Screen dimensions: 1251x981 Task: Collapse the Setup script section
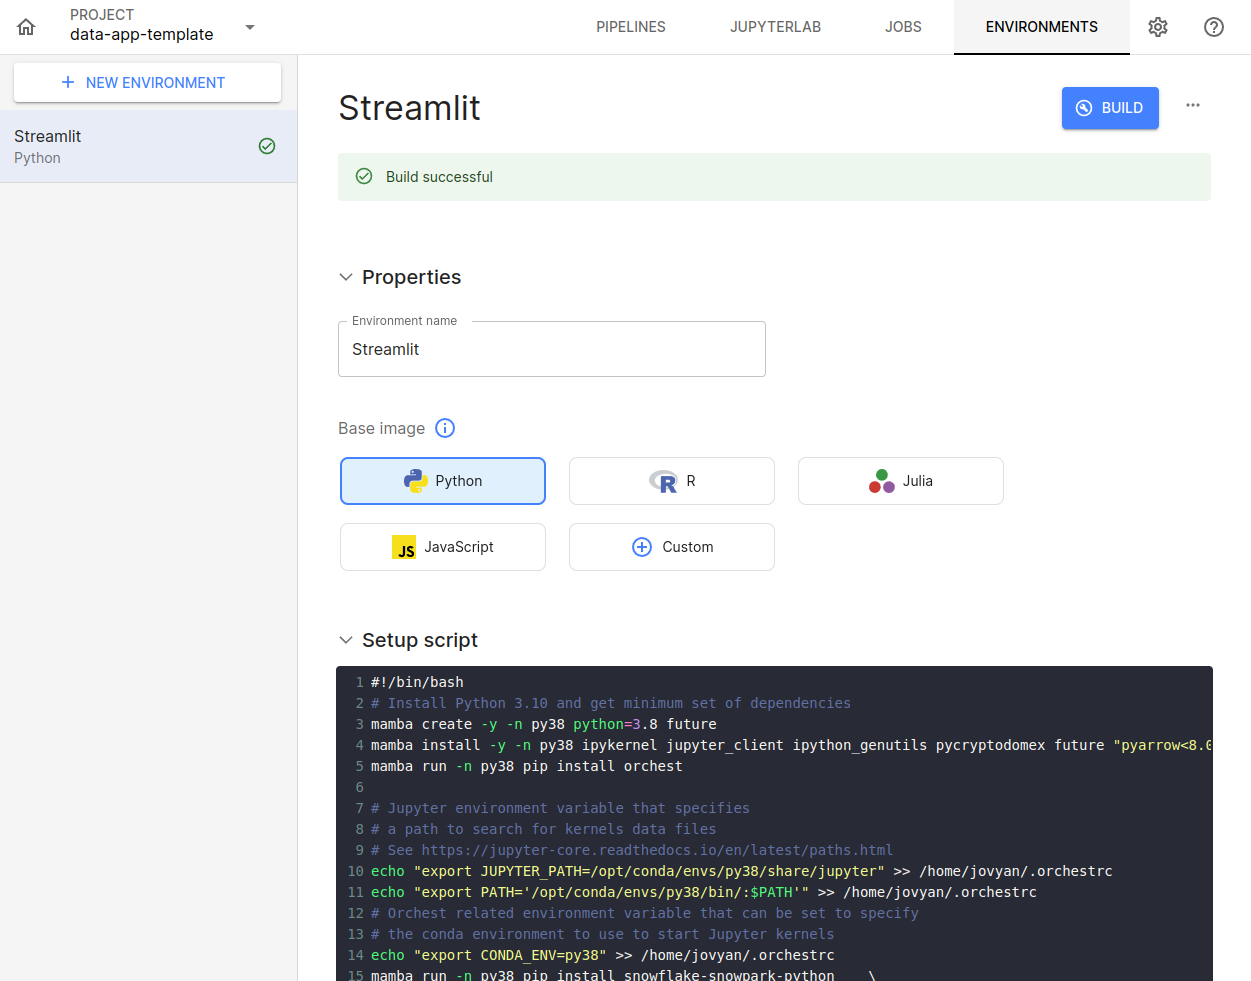346,640
